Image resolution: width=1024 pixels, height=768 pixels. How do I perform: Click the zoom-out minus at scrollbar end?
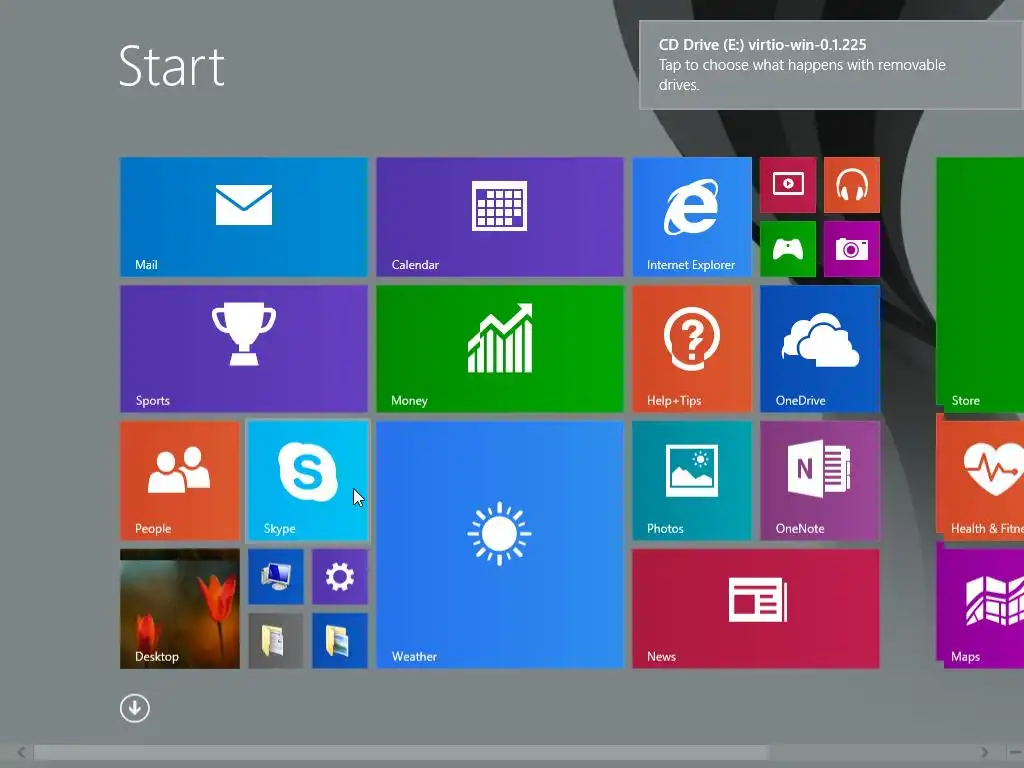pyautogui.click(x=1015, y=752)
